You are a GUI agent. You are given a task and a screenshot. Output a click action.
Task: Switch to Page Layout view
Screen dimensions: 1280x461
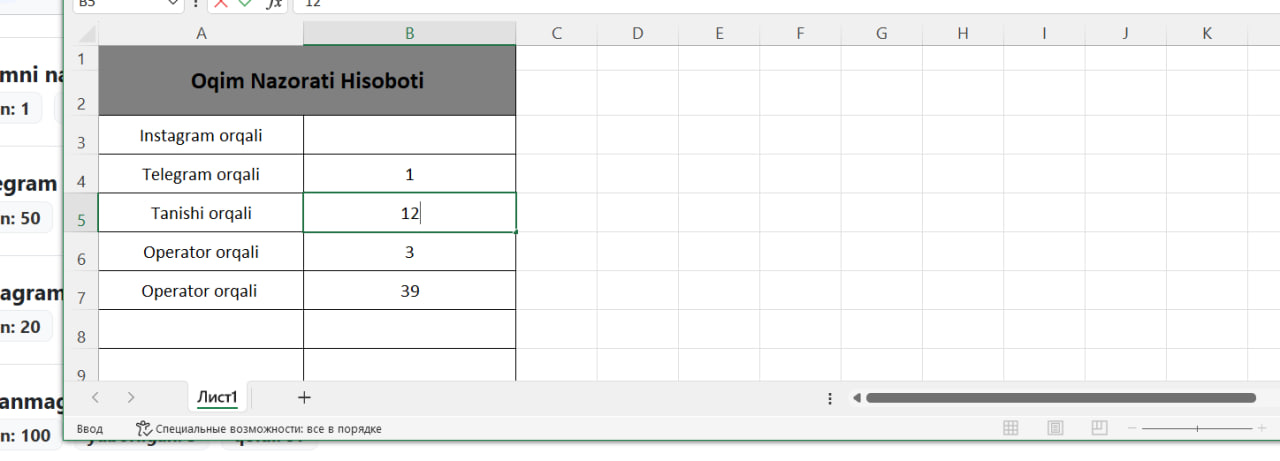(x=1055, y=428)
